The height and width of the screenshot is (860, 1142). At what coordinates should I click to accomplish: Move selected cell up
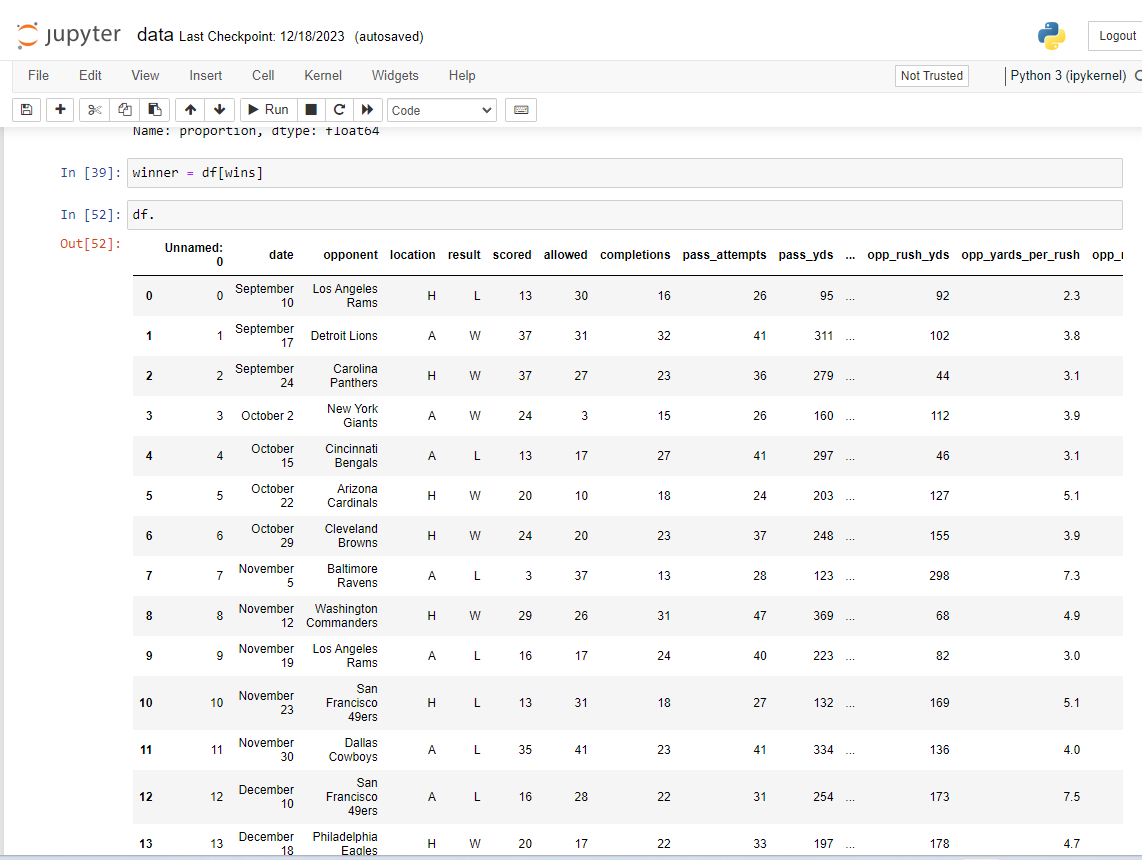click(x=190, y=110)
